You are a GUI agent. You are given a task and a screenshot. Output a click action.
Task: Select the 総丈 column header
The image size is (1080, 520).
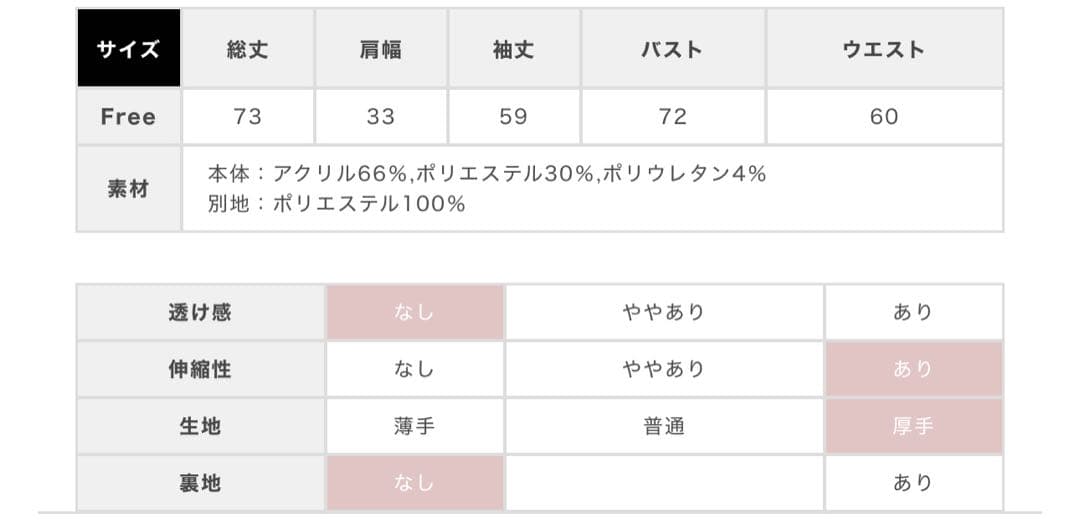tap(247, 49)
